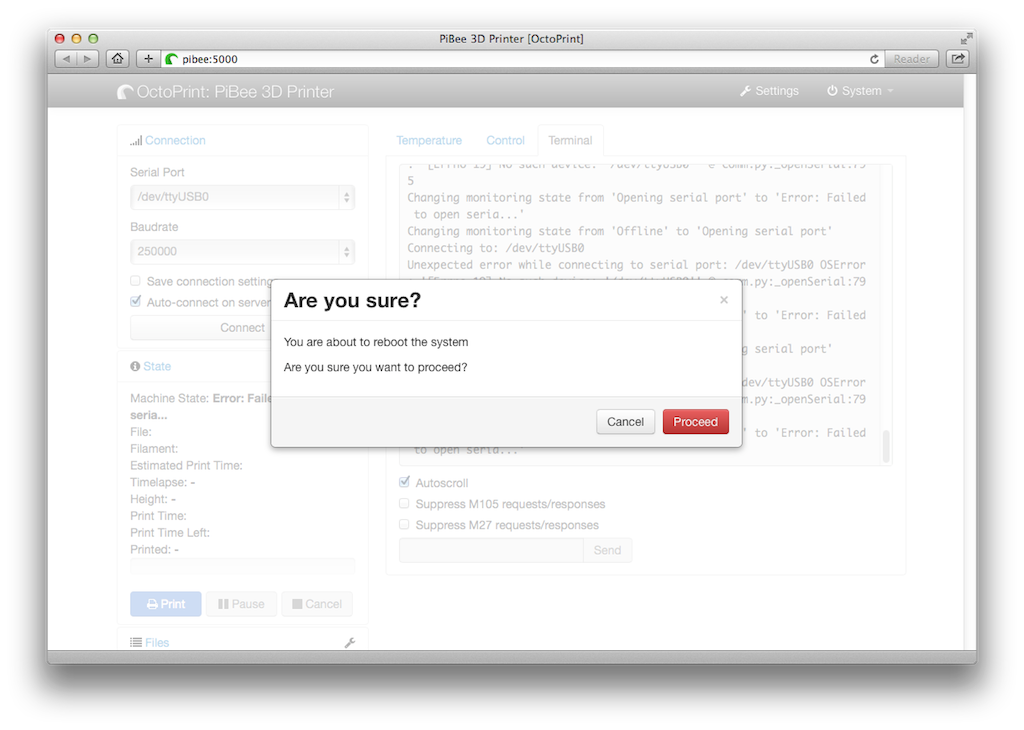The width and height of the screenshot is (1024, 730).
Task: Click the Reader button in address bar
Action: (912, 59)
